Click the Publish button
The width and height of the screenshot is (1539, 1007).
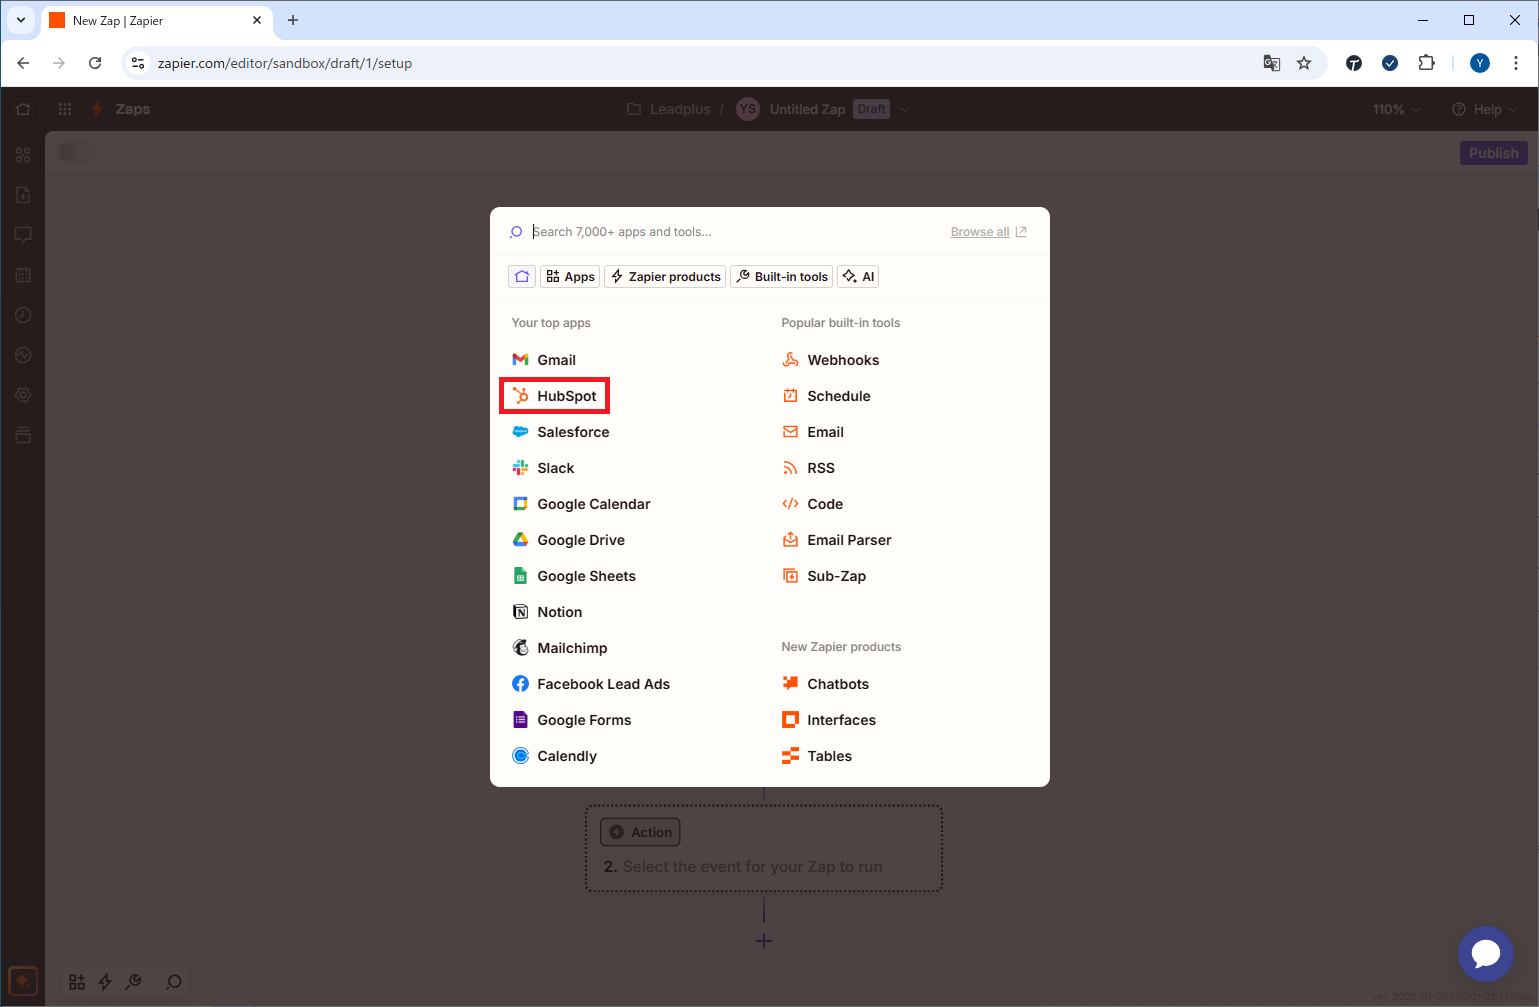pos(1493,153)
